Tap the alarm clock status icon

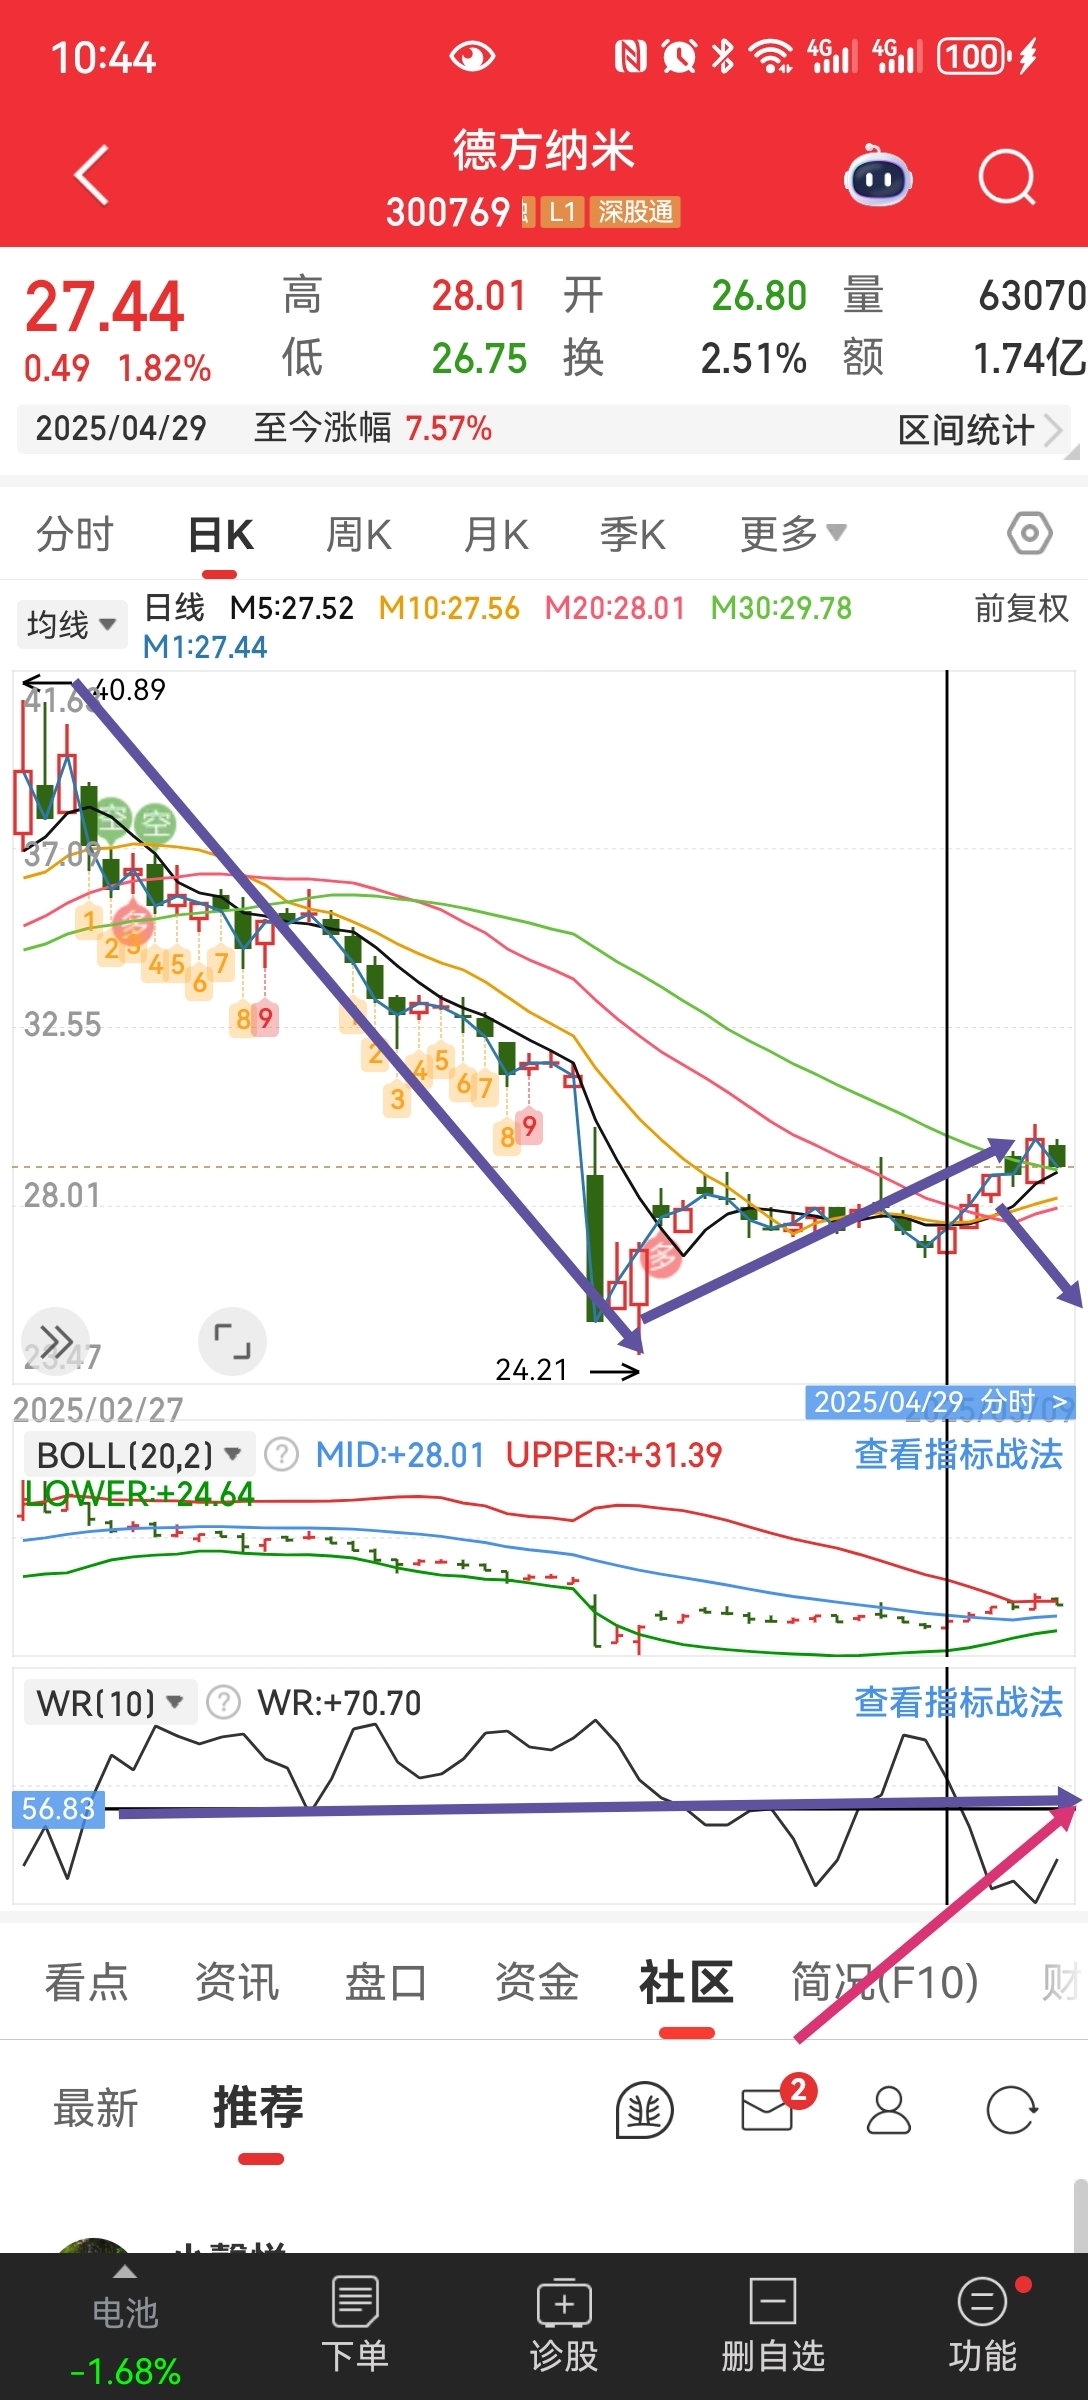click(679, 56)
